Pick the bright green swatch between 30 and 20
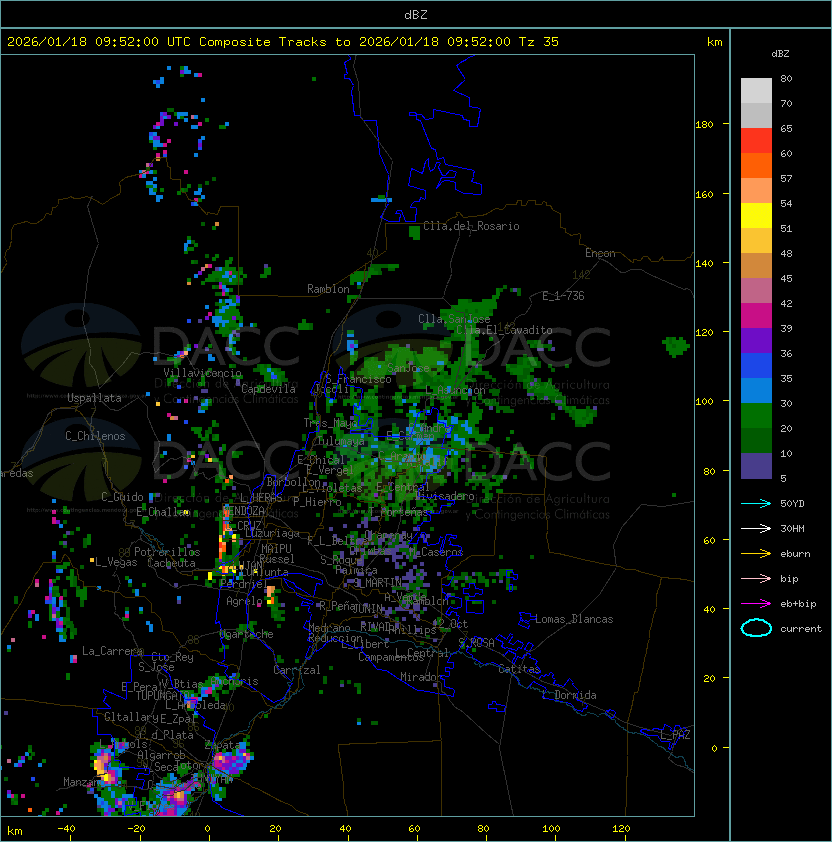 pyautogui.click(x=756, y=416)
